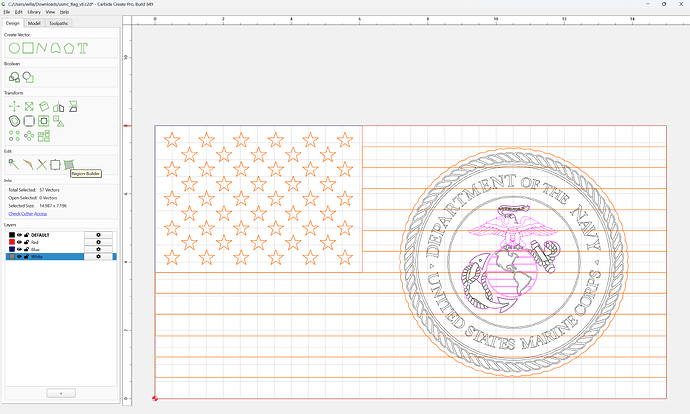Activate the Region Builder tool

point(69,165)
